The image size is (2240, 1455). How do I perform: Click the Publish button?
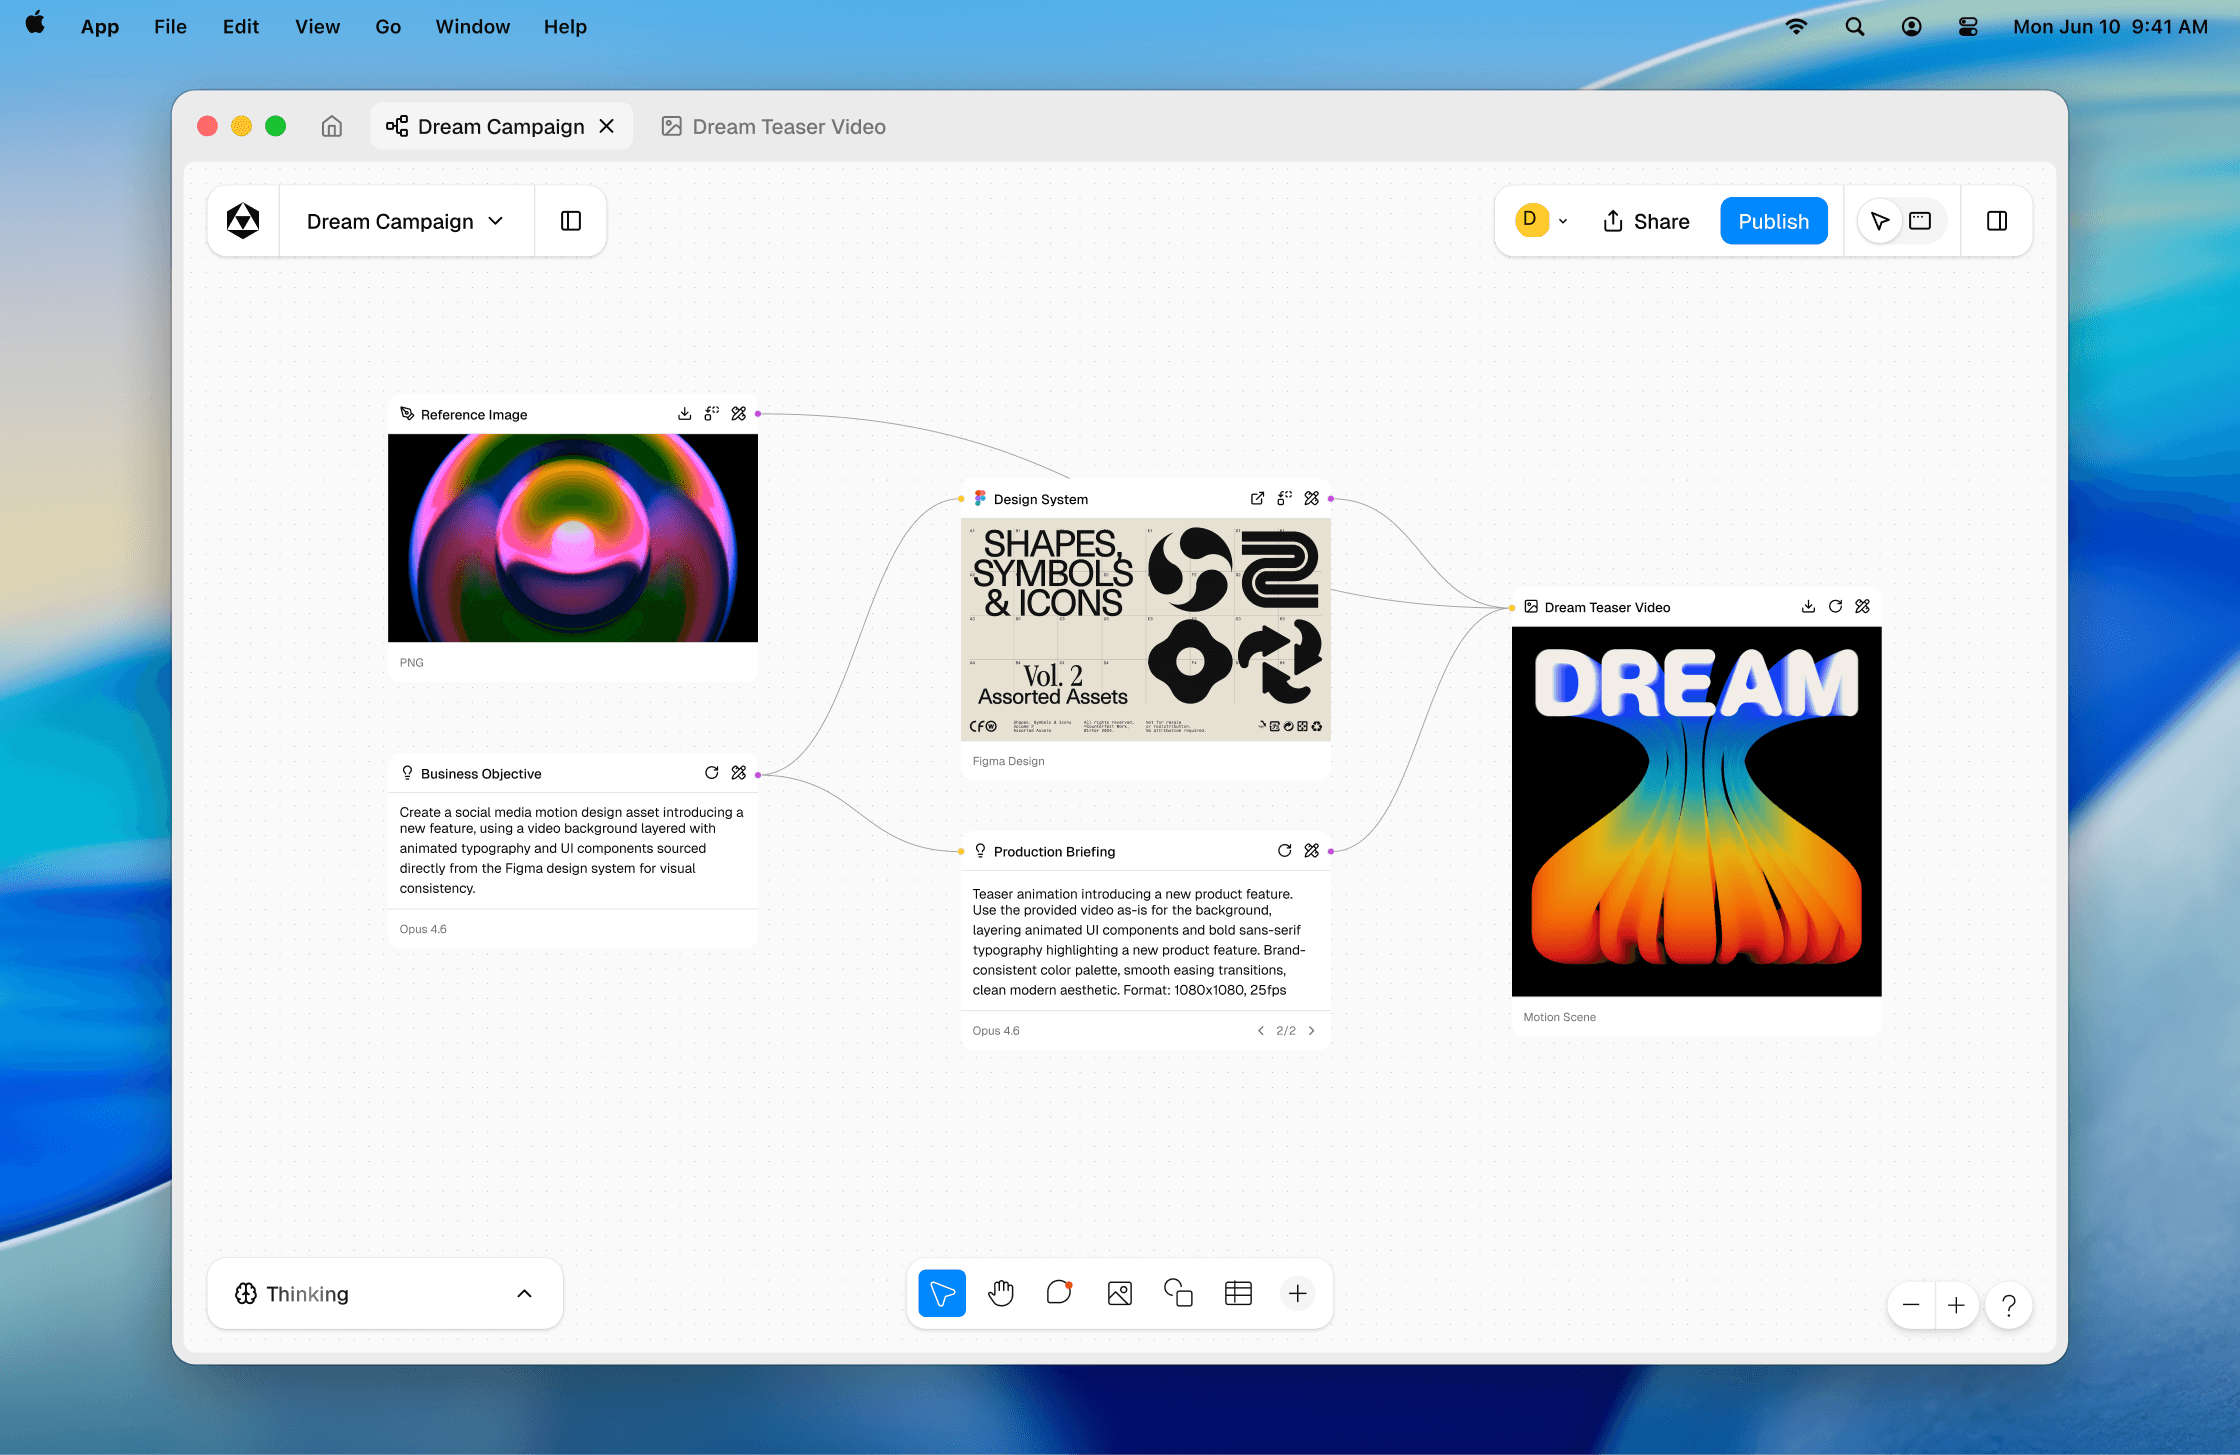click(1773, 221)
